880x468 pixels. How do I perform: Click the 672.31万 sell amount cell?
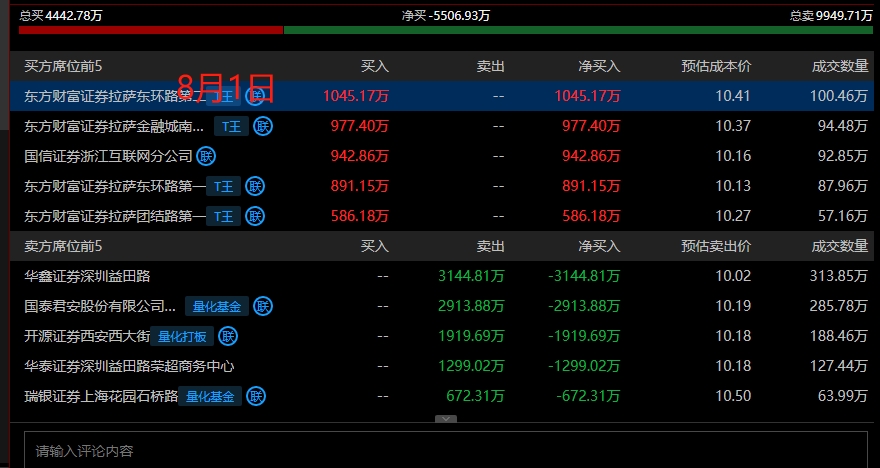click(475, 397)
